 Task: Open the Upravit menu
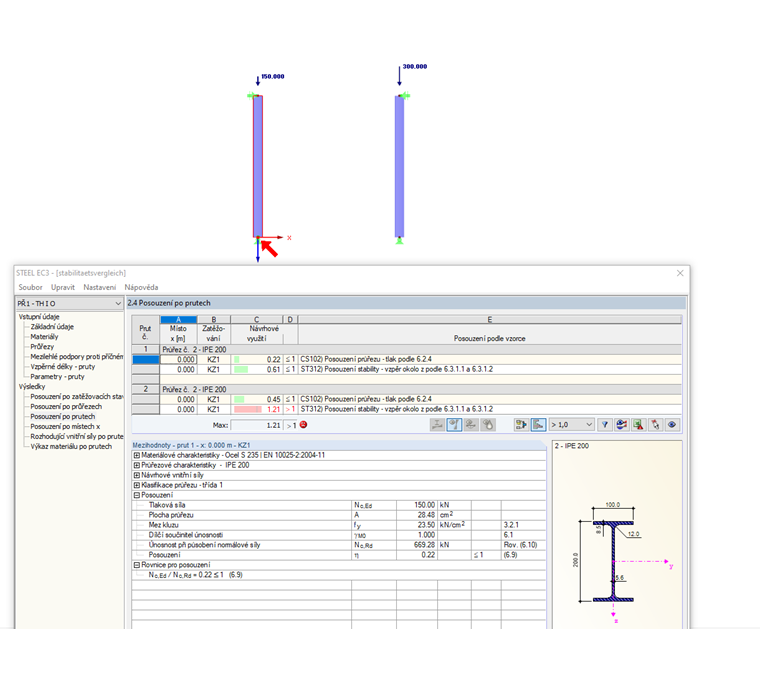click(63, 288)
